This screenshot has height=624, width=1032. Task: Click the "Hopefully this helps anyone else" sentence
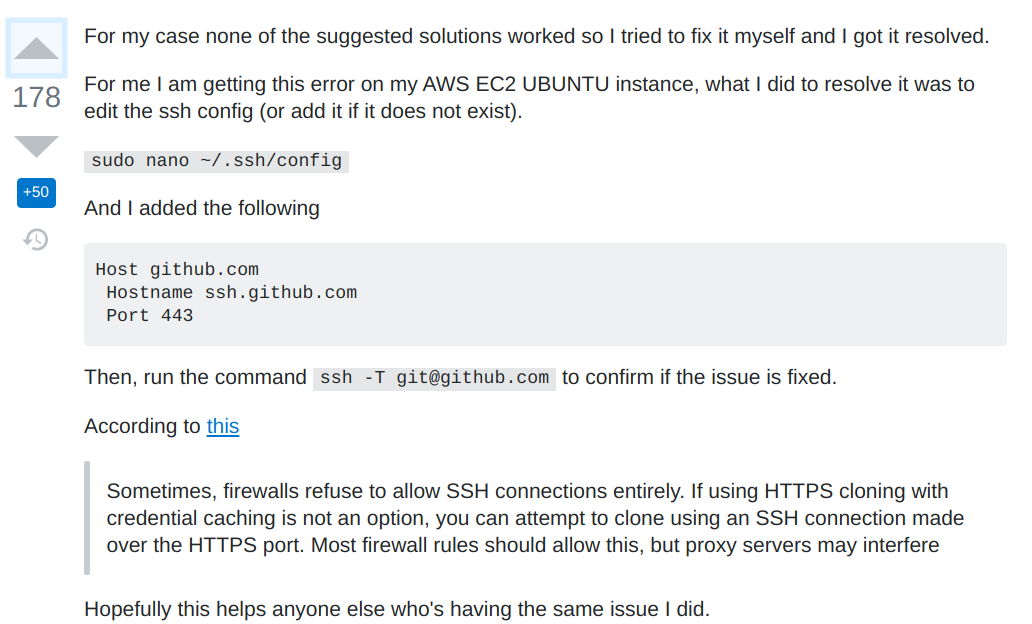point(397,609)
